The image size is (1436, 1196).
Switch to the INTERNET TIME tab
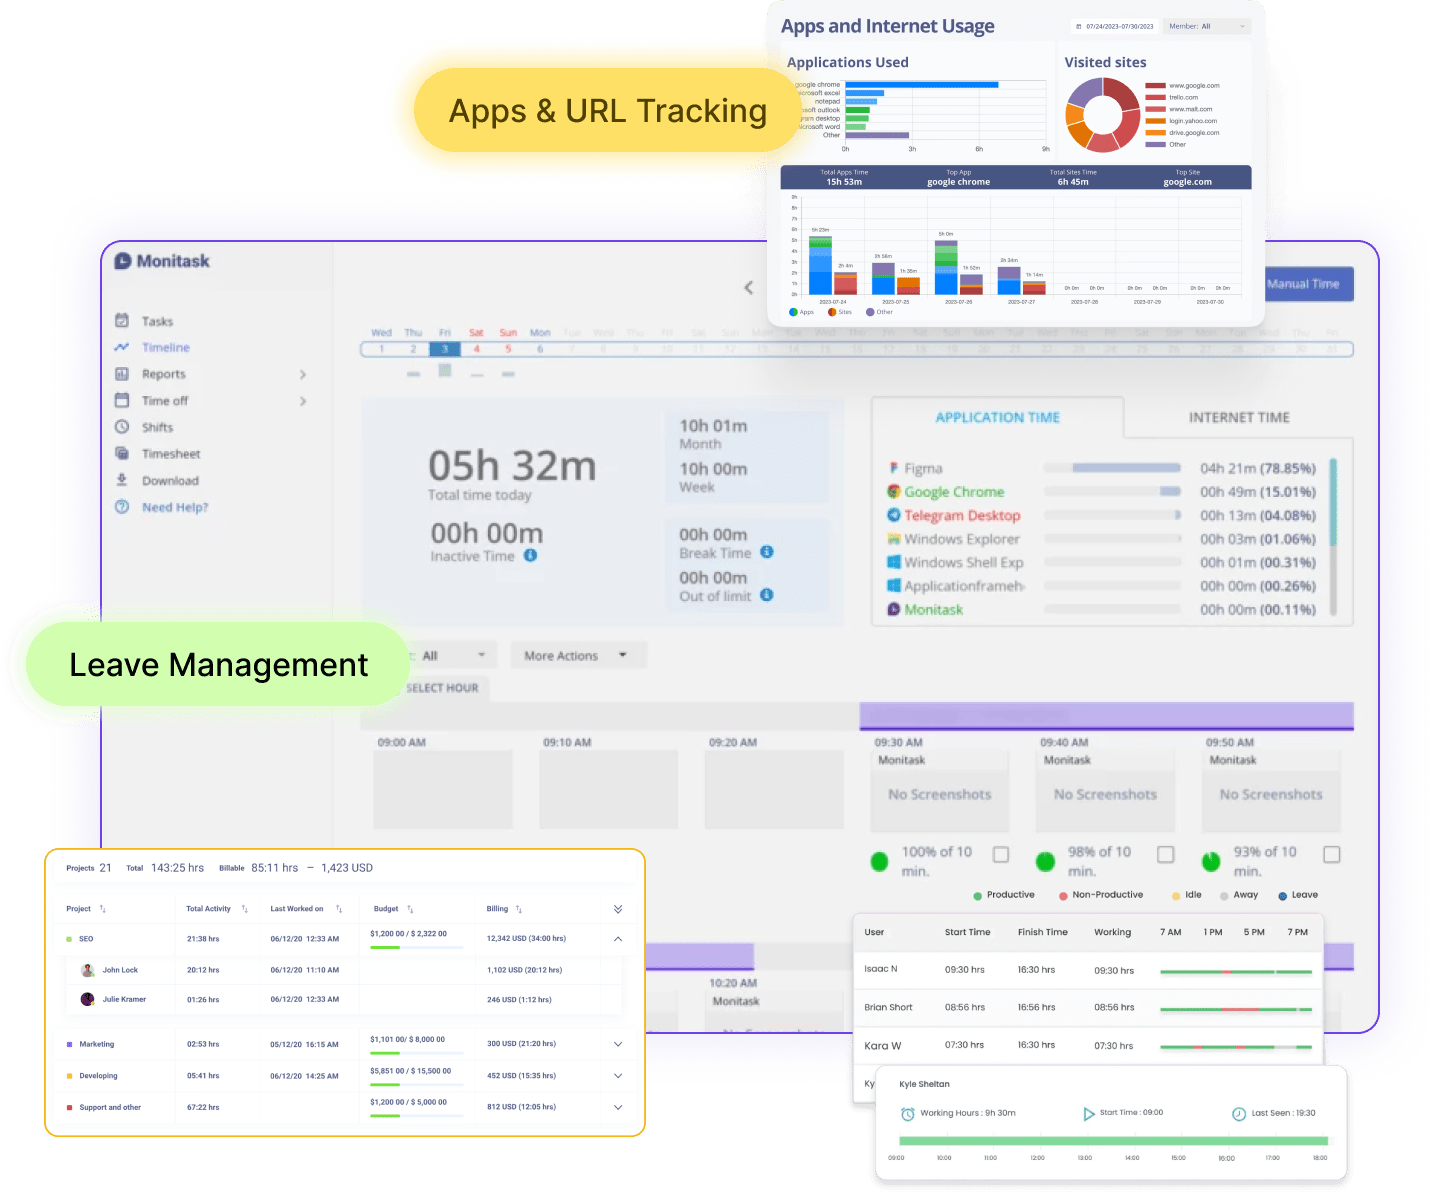[x=1239, y=418]
